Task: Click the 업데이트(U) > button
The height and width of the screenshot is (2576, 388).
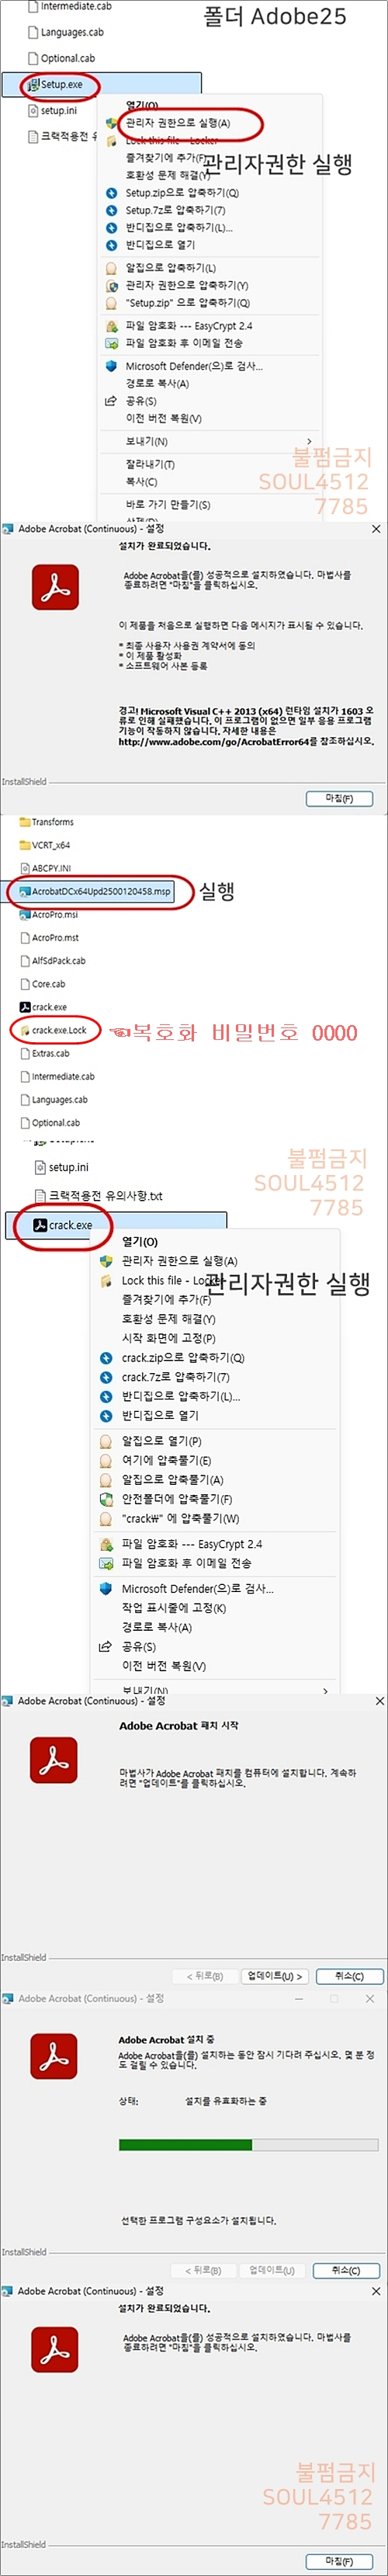Action: tap(275, 1976)
